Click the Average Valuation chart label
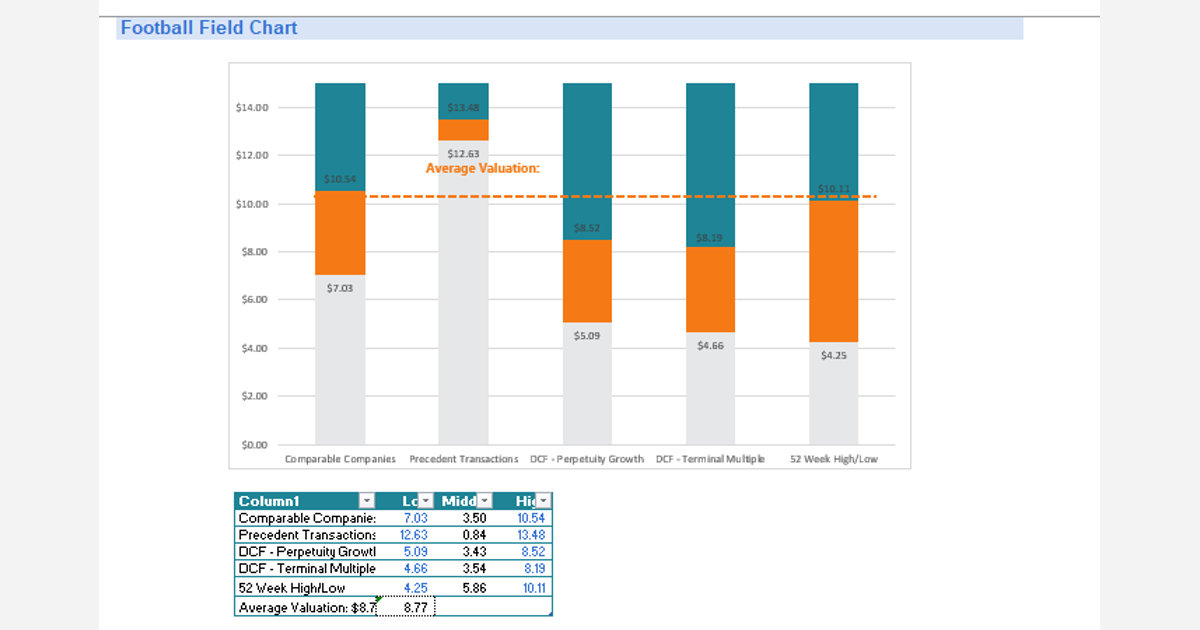Screen dimensions: 1200x630 coord(482,169)
